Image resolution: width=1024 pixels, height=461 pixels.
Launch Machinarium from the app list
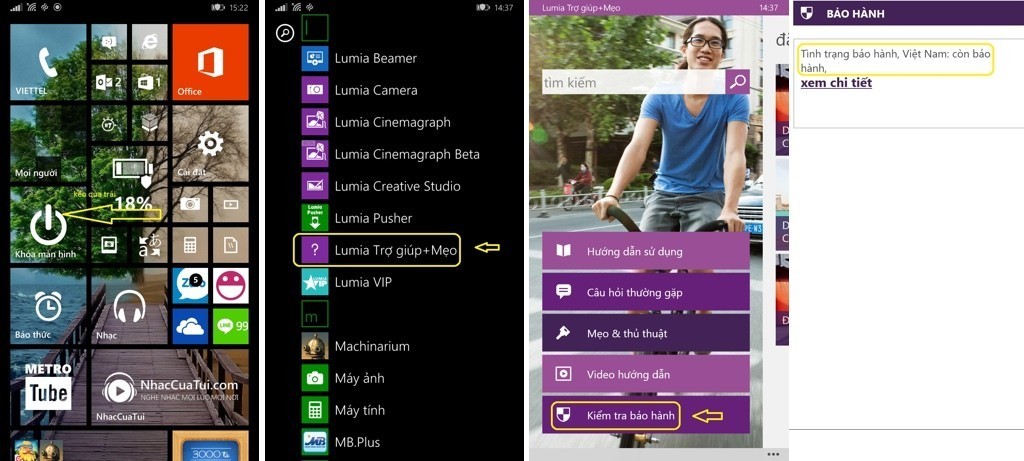[x=356, y=346]
